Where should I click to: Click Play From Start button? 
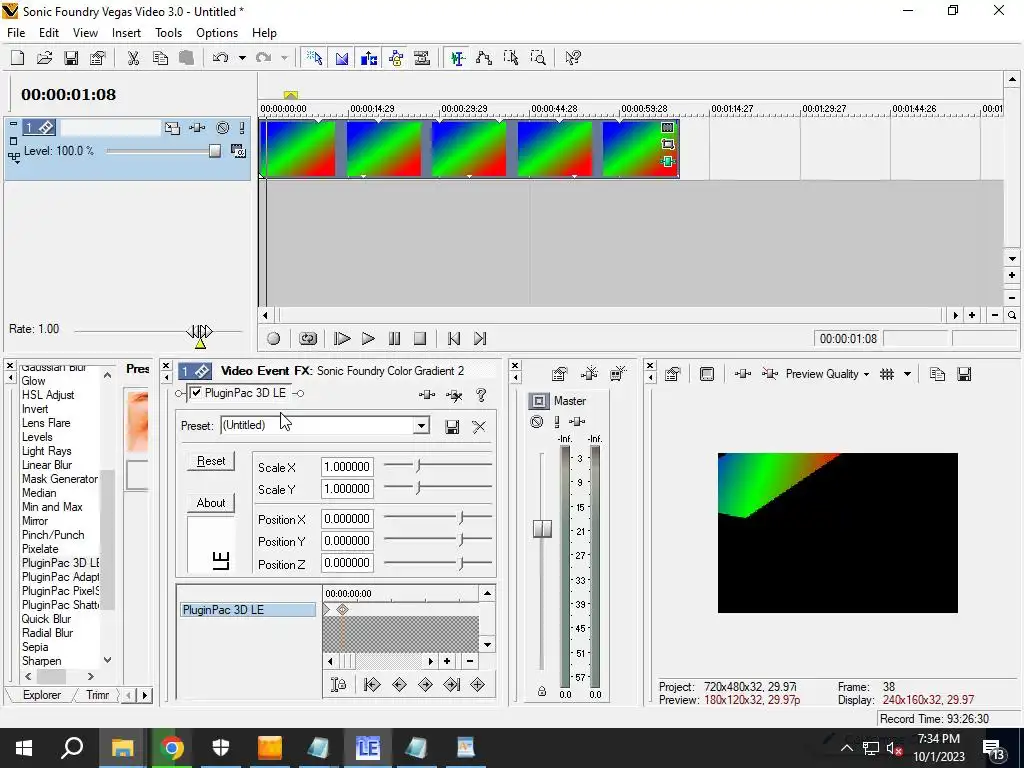pos(342,338)
